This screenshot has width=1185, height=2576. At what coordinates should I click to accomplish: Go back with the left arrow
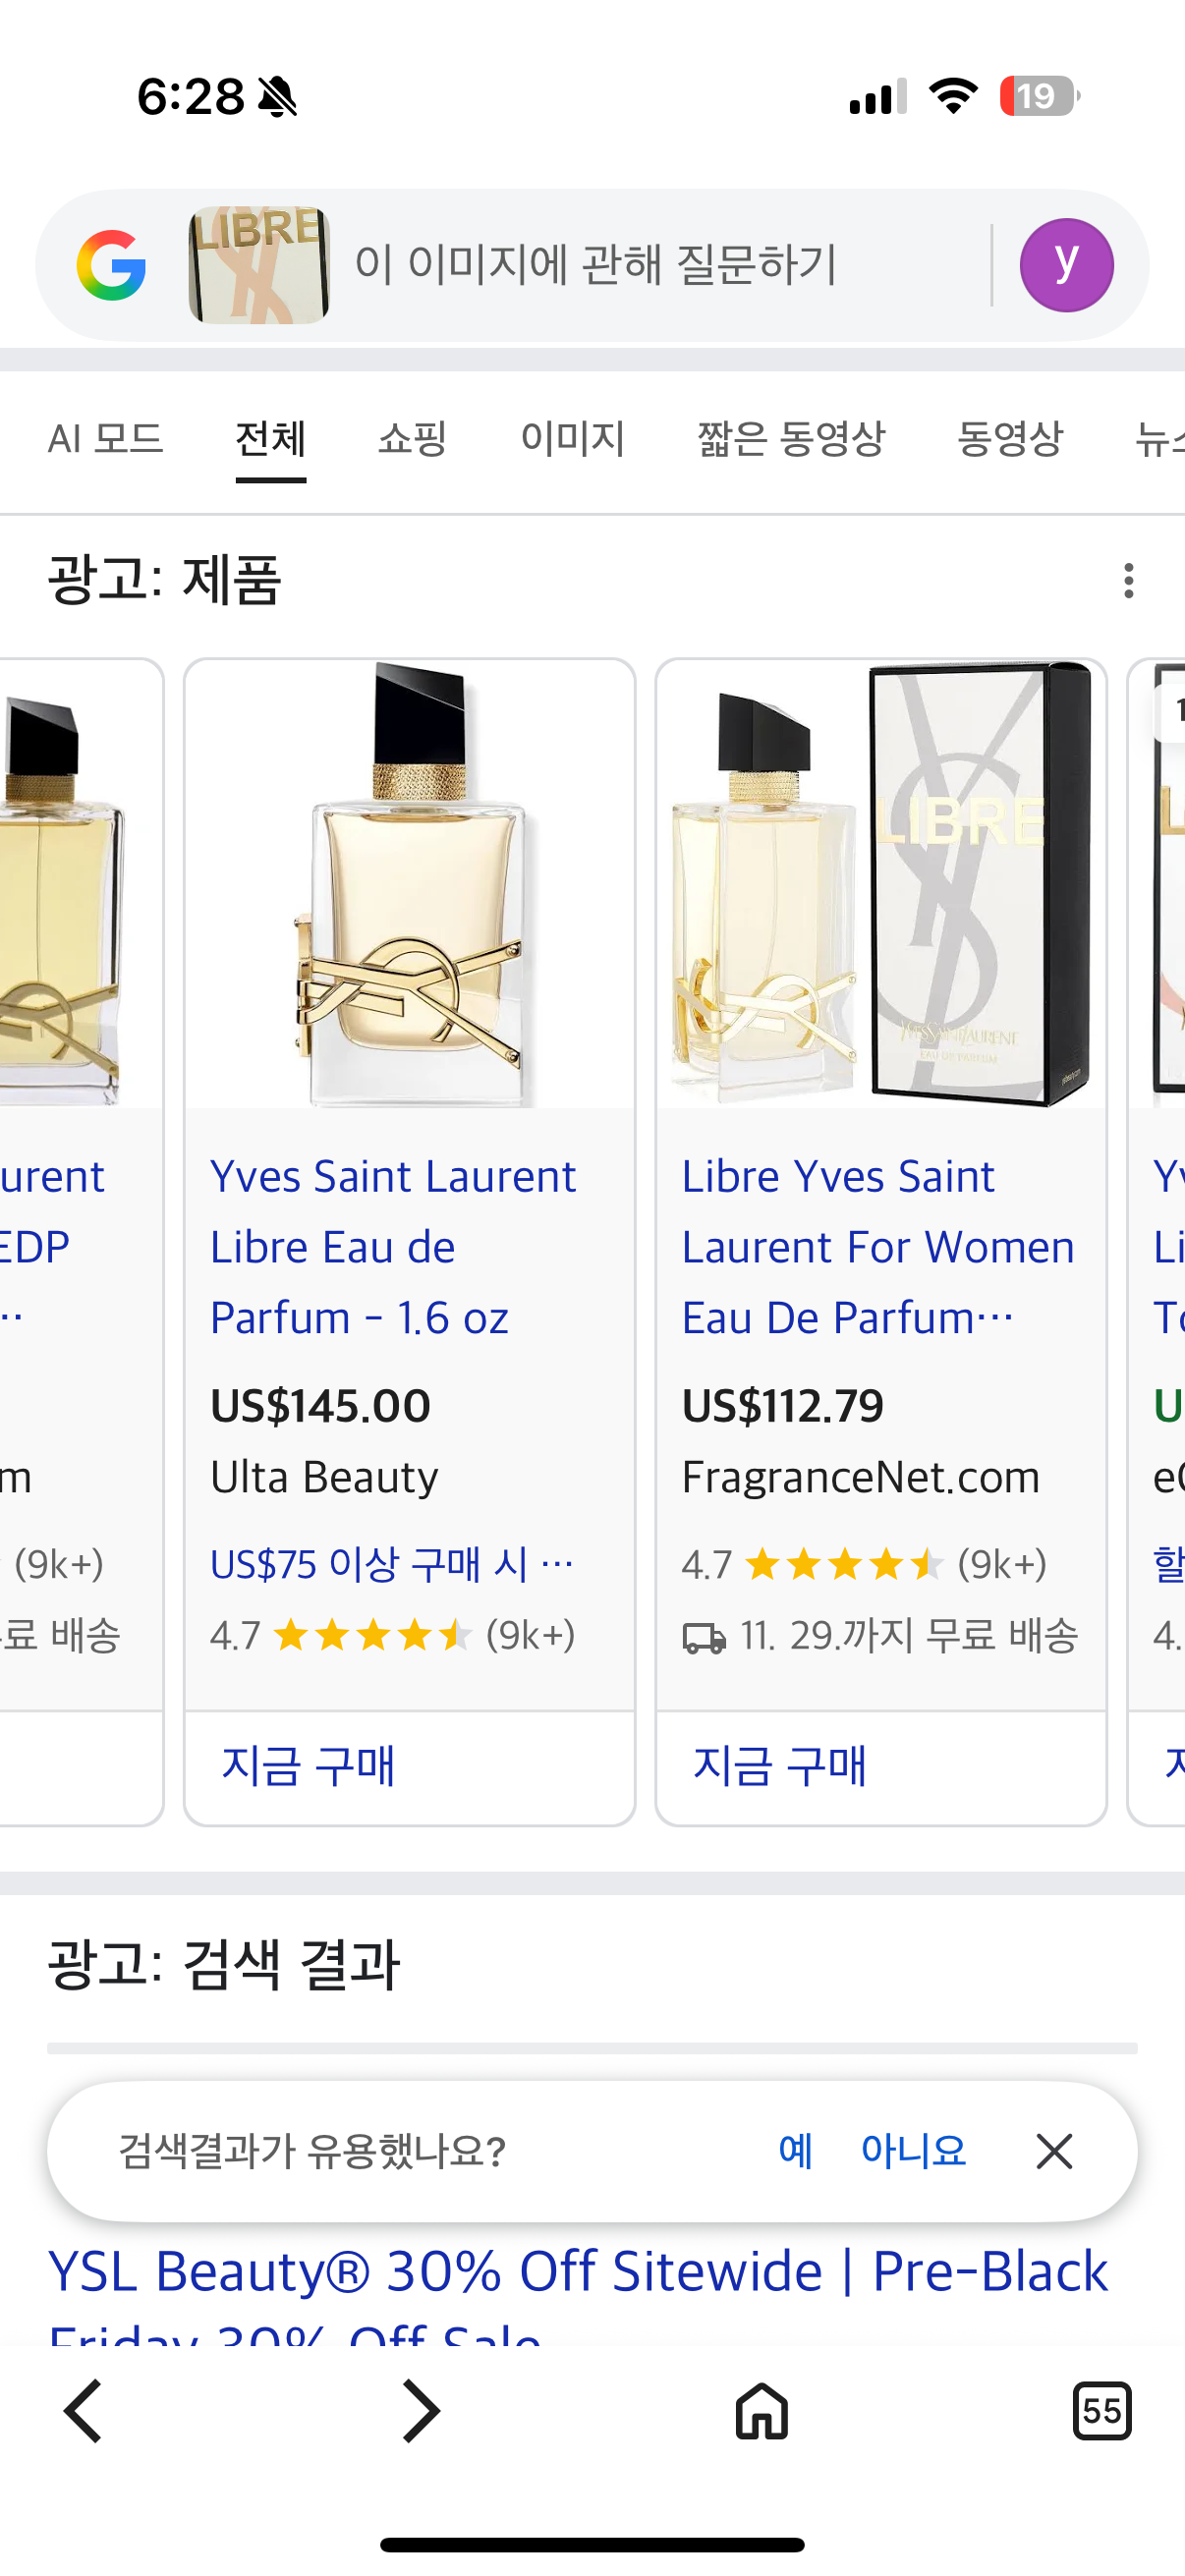tap(83, 2410)
